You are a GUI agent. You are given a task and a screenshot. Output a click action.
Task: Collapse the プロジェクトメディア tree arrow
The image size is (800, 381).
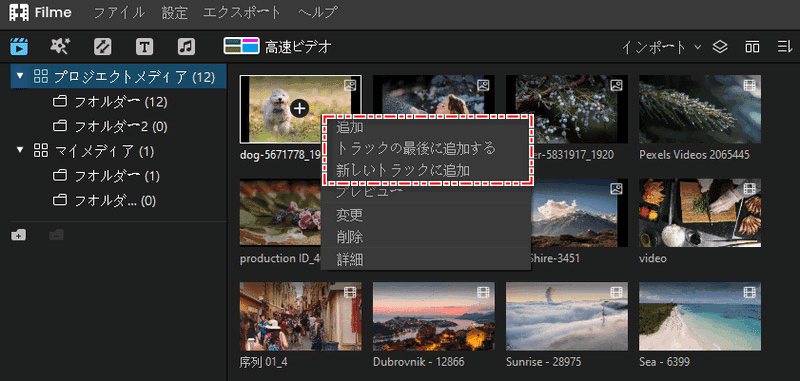(x=20, y=77)
